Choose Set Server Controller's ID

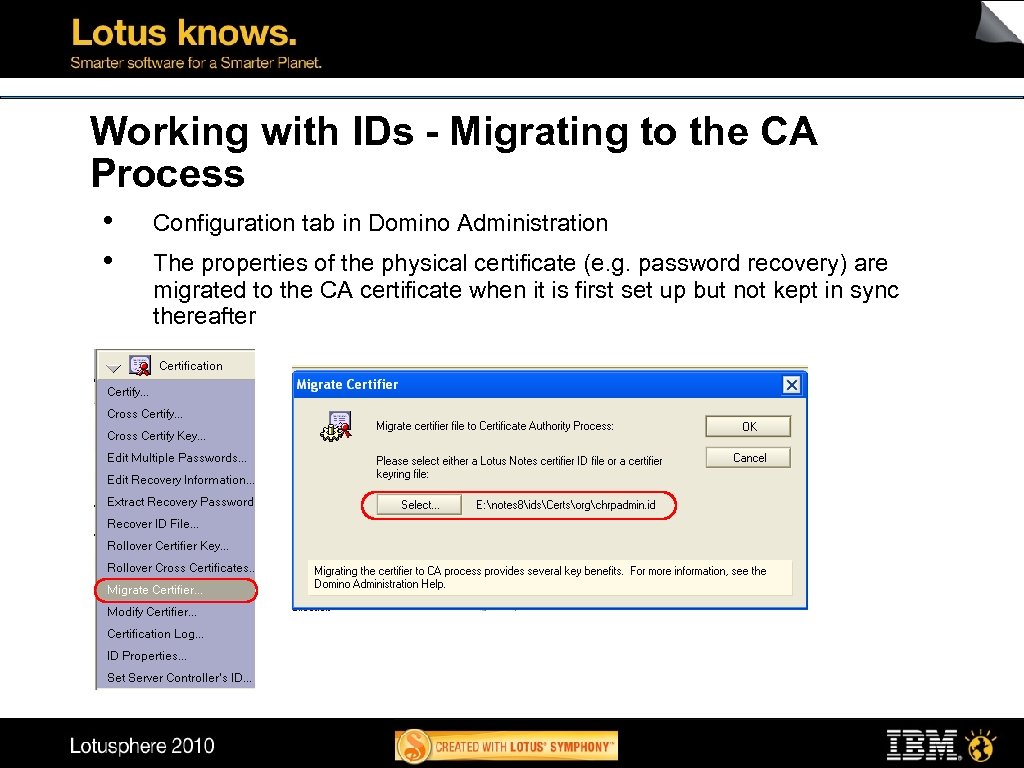pos(180,678)
